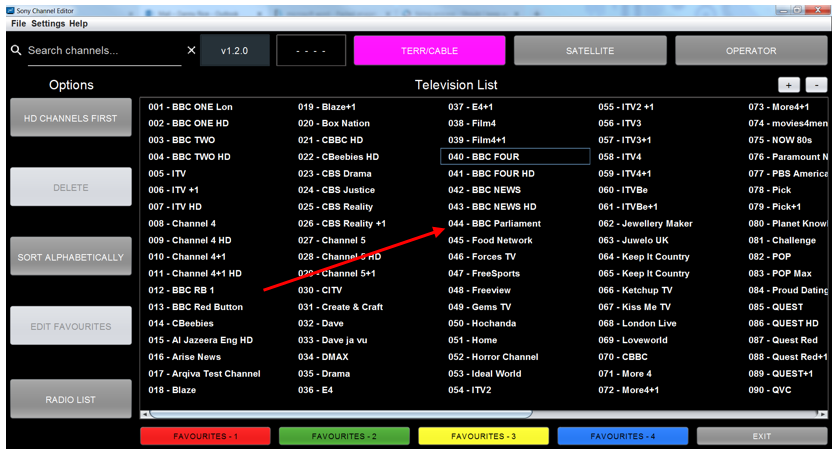The height and width of the screenshot is (457, 838).
Task: Select channel 047 - FreeSports
Action: point(484,274)
